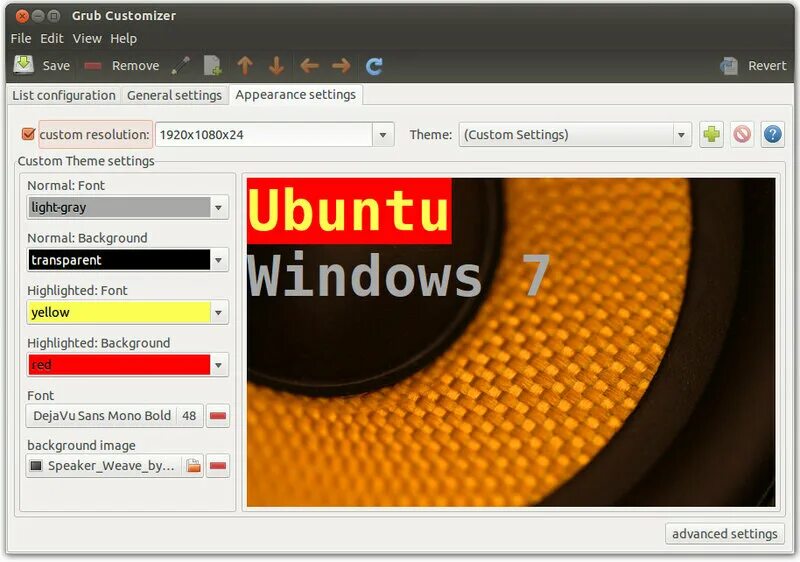Click the red remove theme icon
The image size is (800, 562).
742,135
